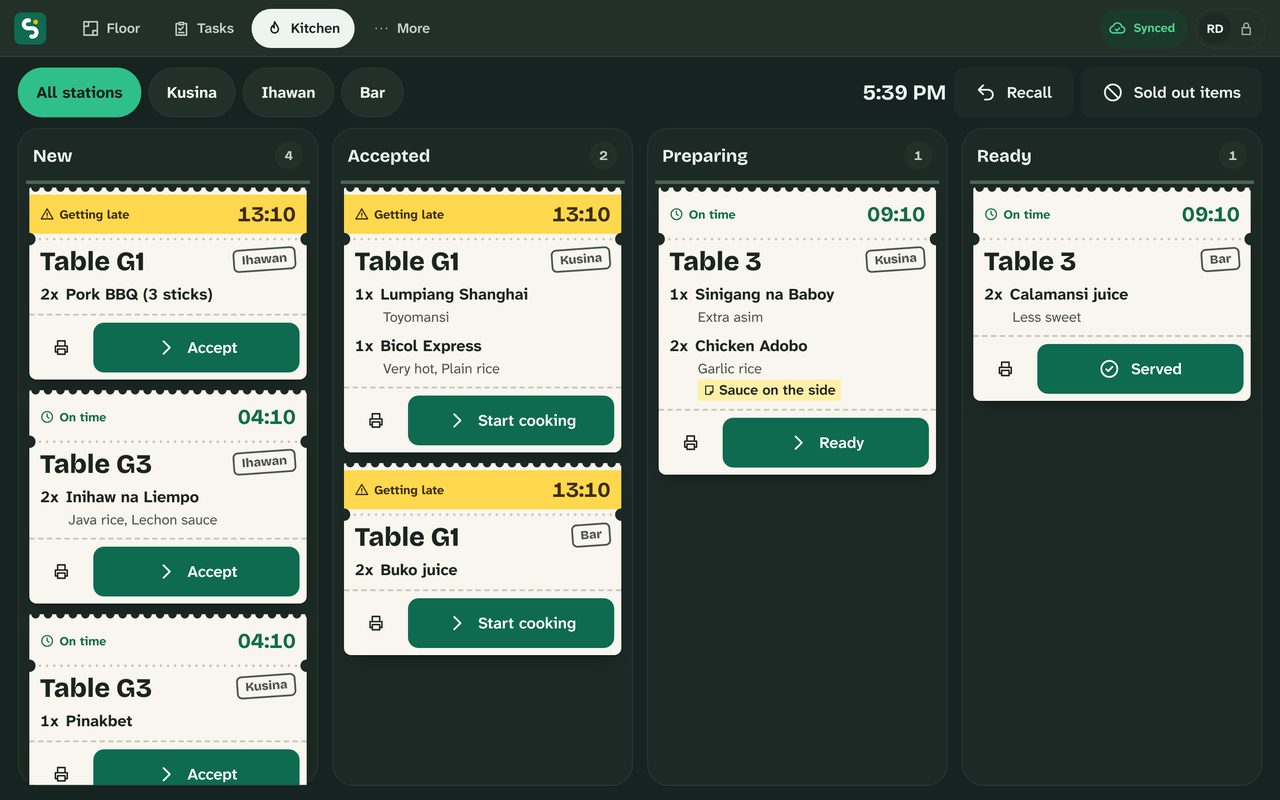Filter tickets by Ihawan station pill

click(x=288, y=93)
